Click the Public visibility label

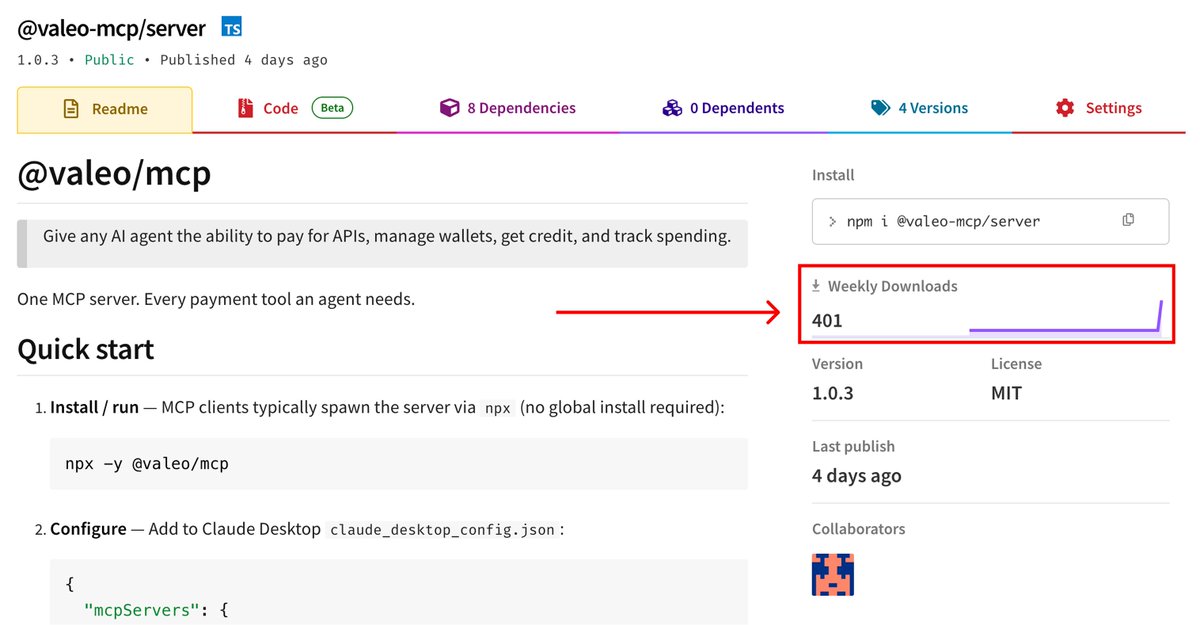pyautogui.click(x=109, y=60)
